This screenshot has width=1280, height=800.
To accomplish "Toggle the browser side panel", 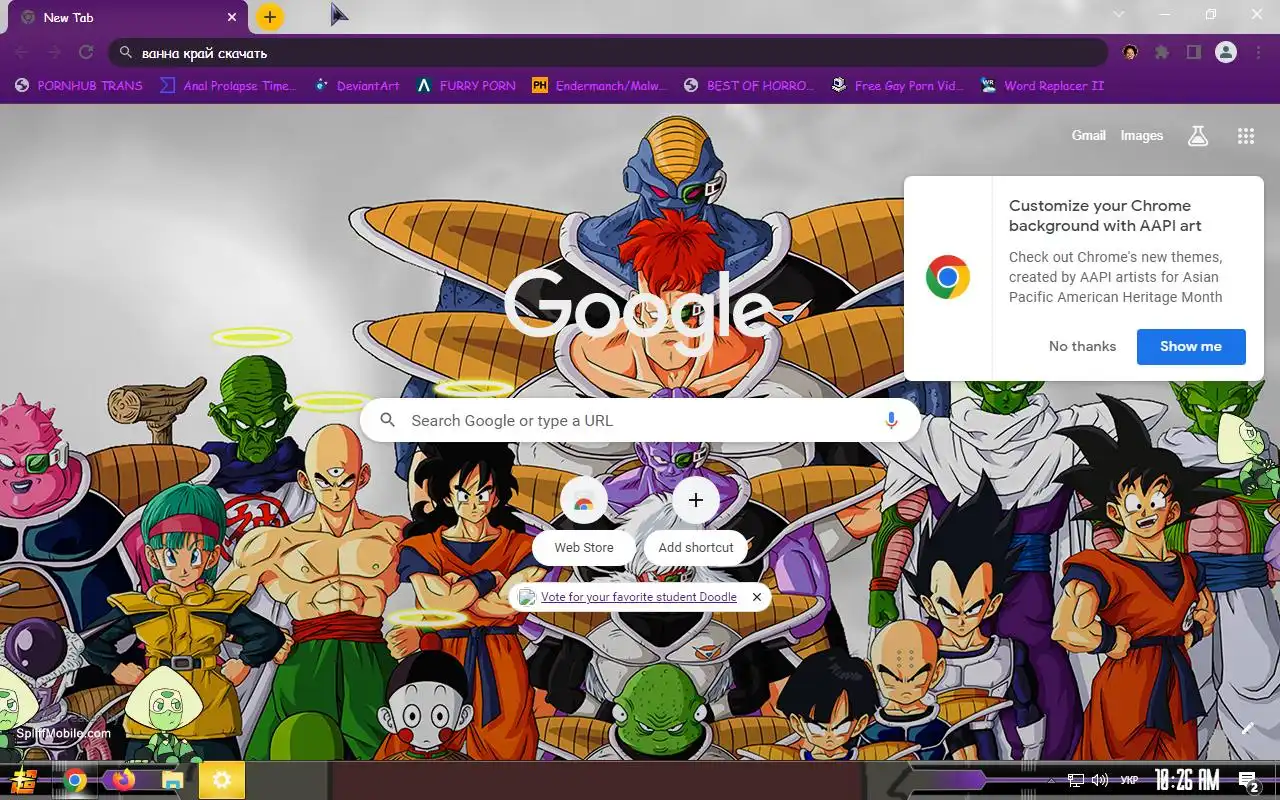I will click(1193, 52).
